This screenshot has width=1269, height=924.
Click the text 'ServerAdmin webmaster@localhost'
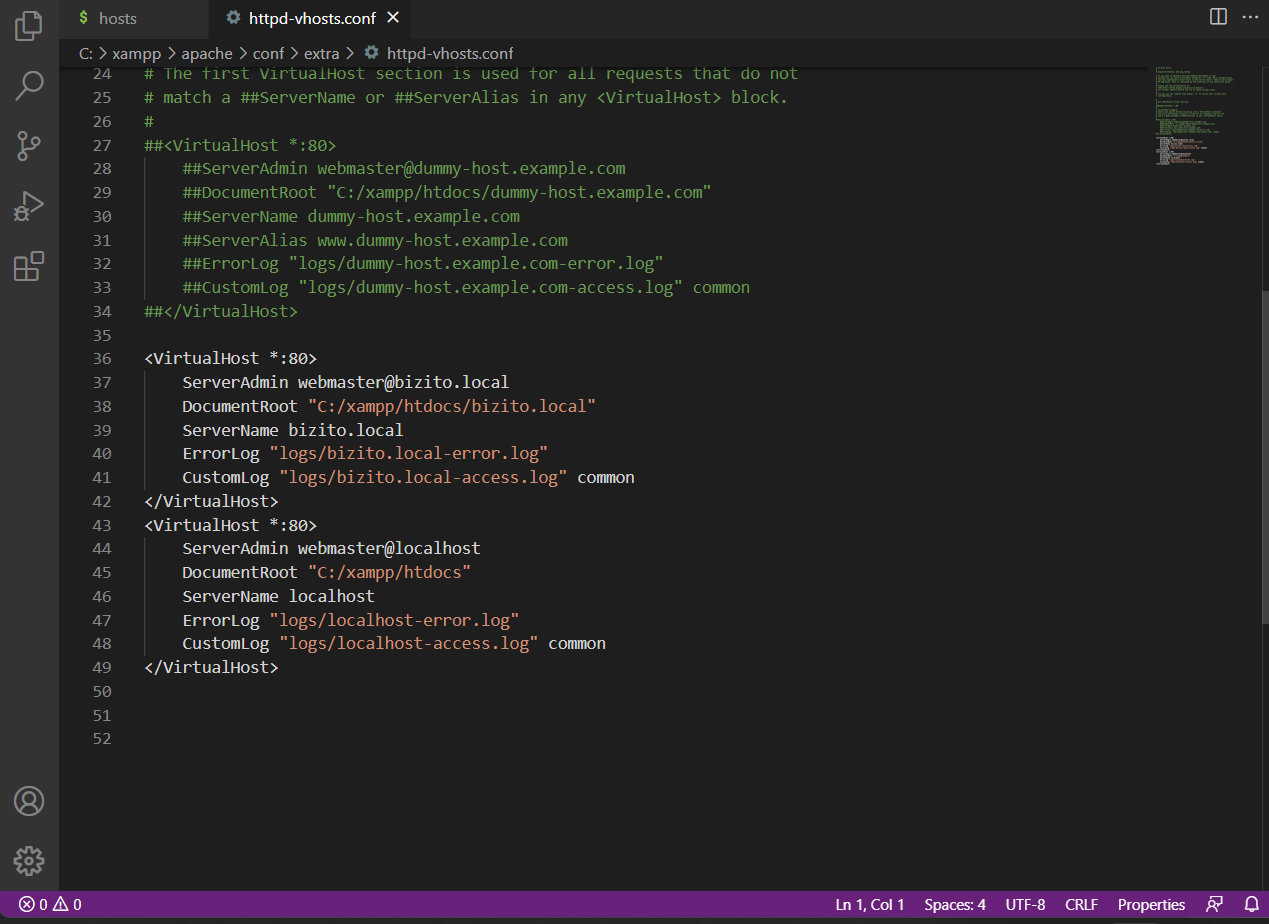tap(331, 548)
